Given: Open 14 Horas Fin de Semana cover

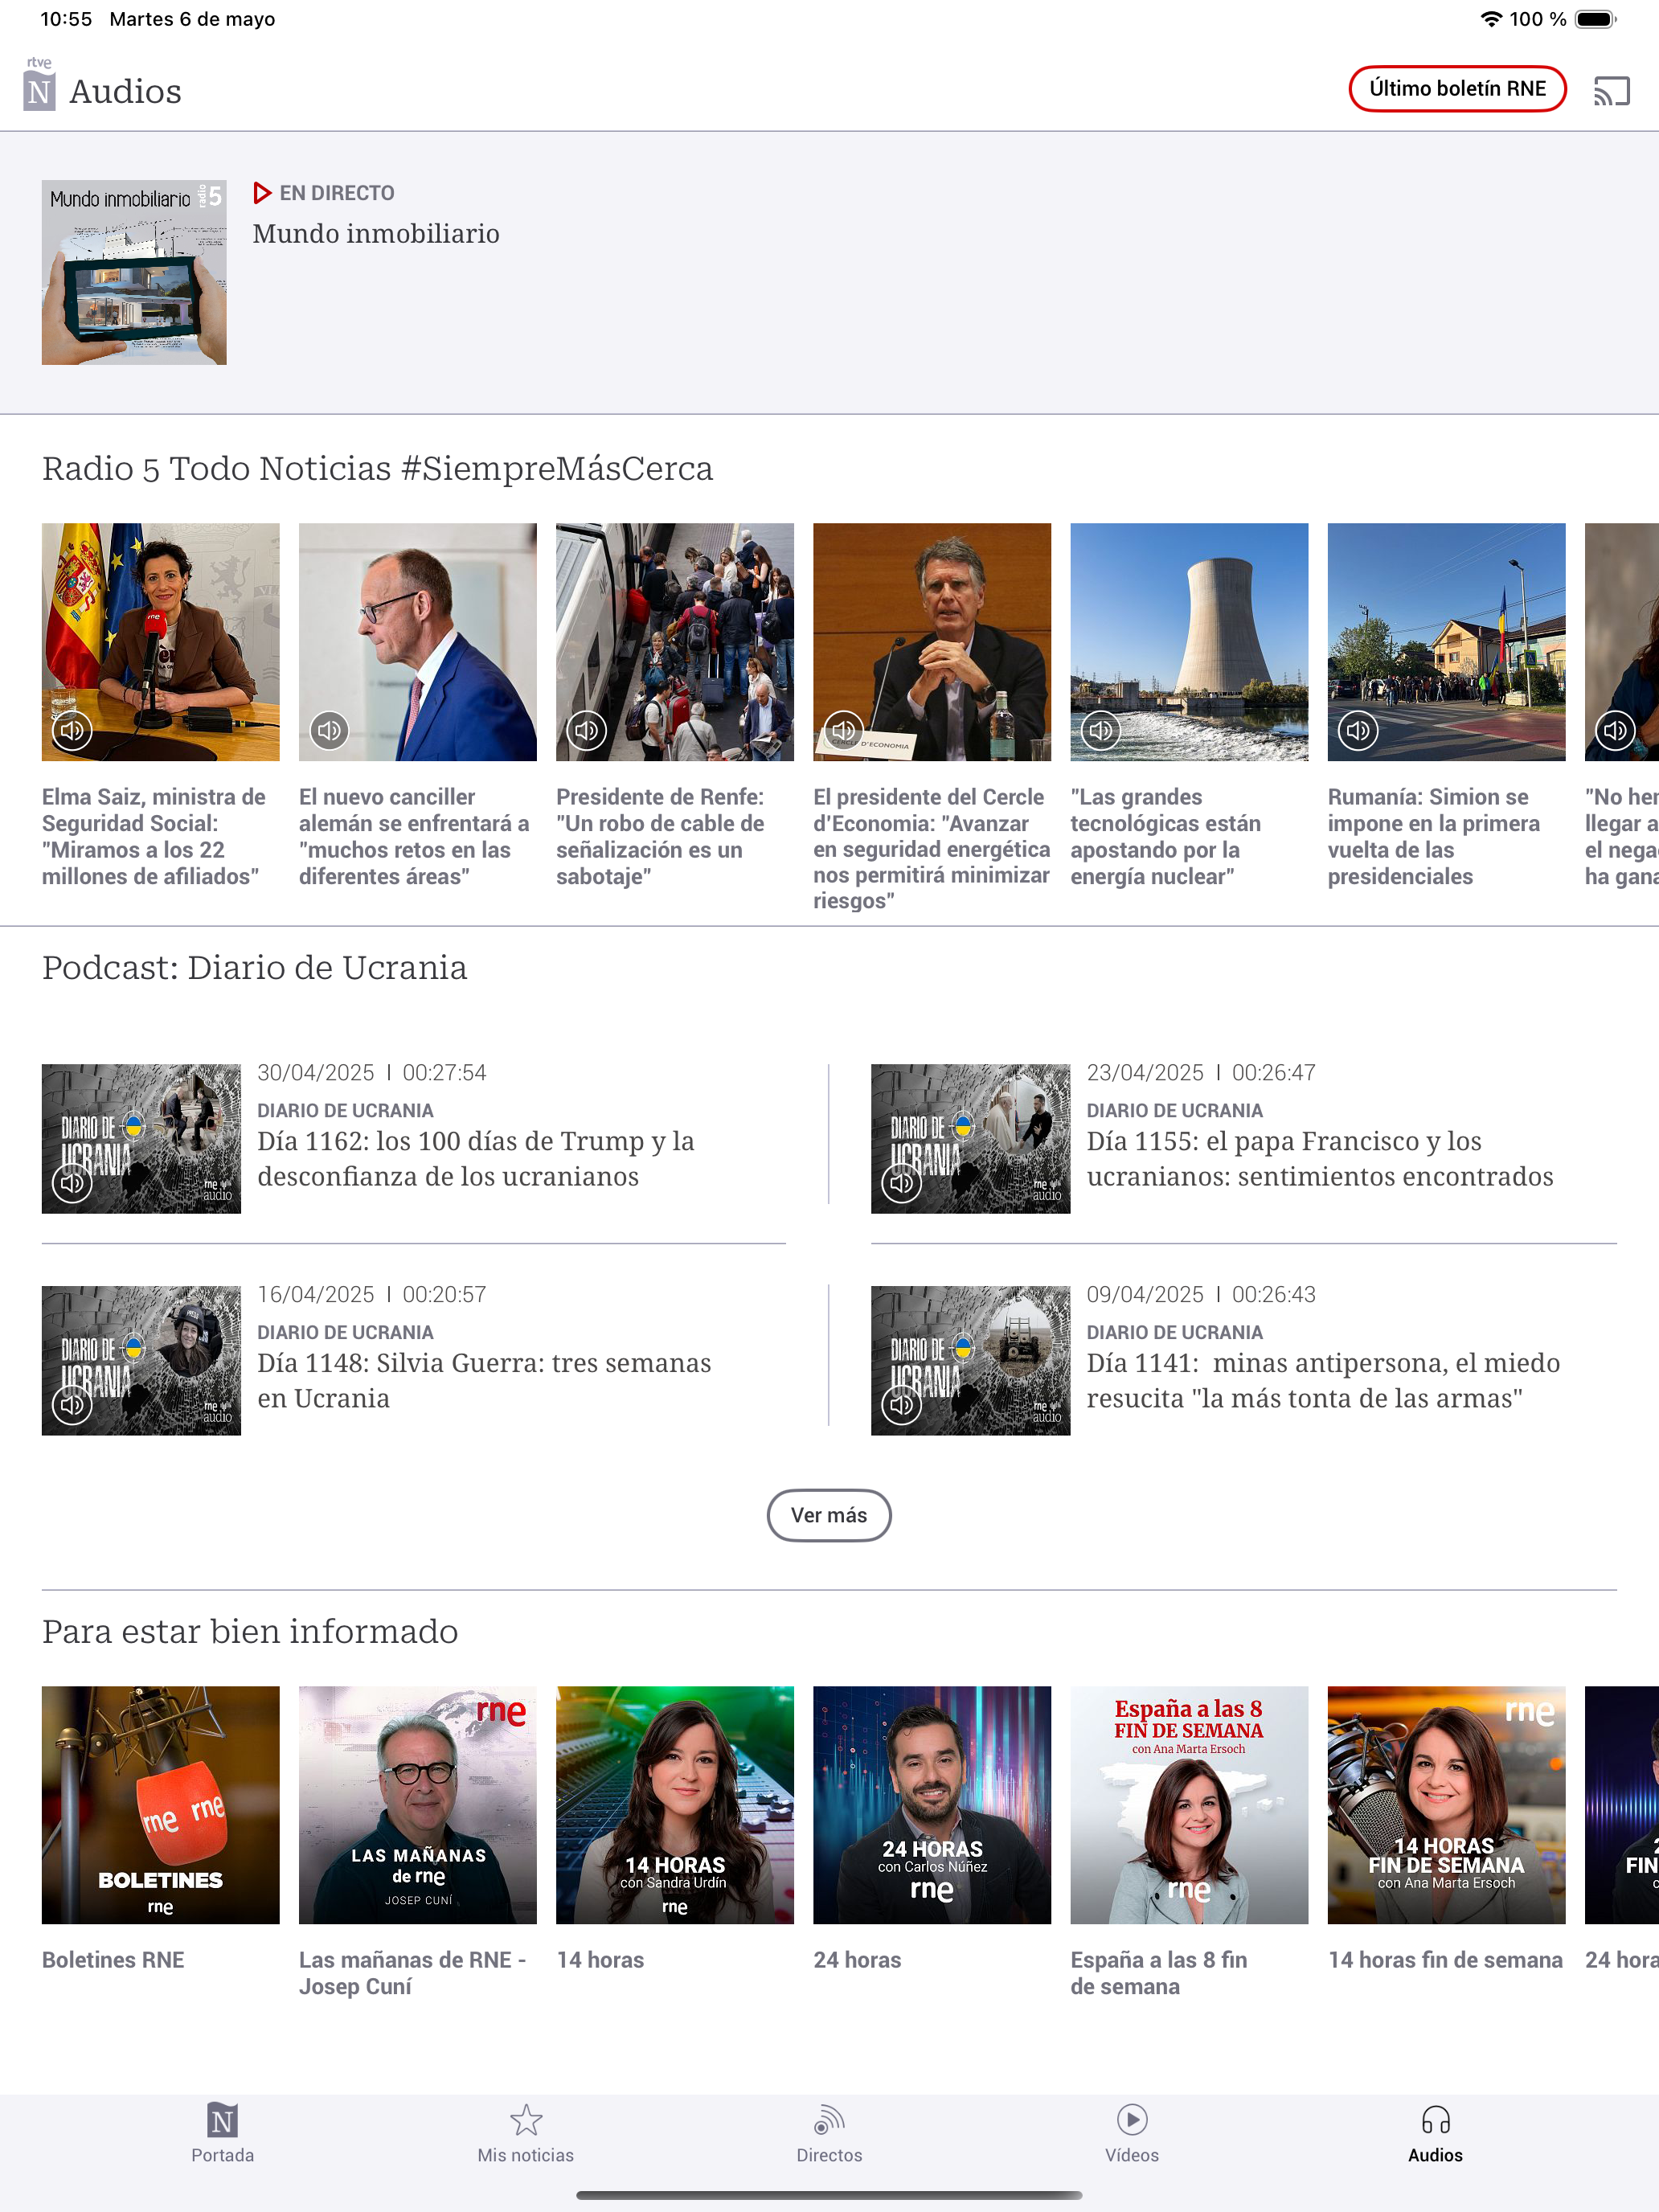Looking at the screenshot, I should [1446, 1805].
